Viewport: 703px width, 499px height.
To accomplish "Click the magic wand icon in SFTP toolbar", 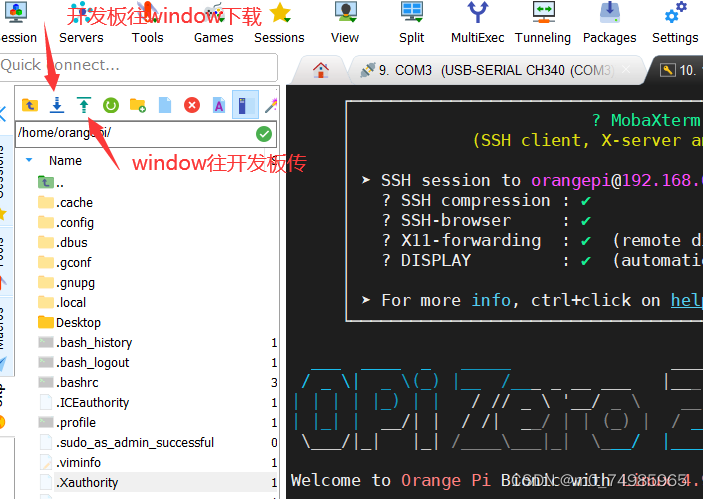I will click(x=271, y=105).
